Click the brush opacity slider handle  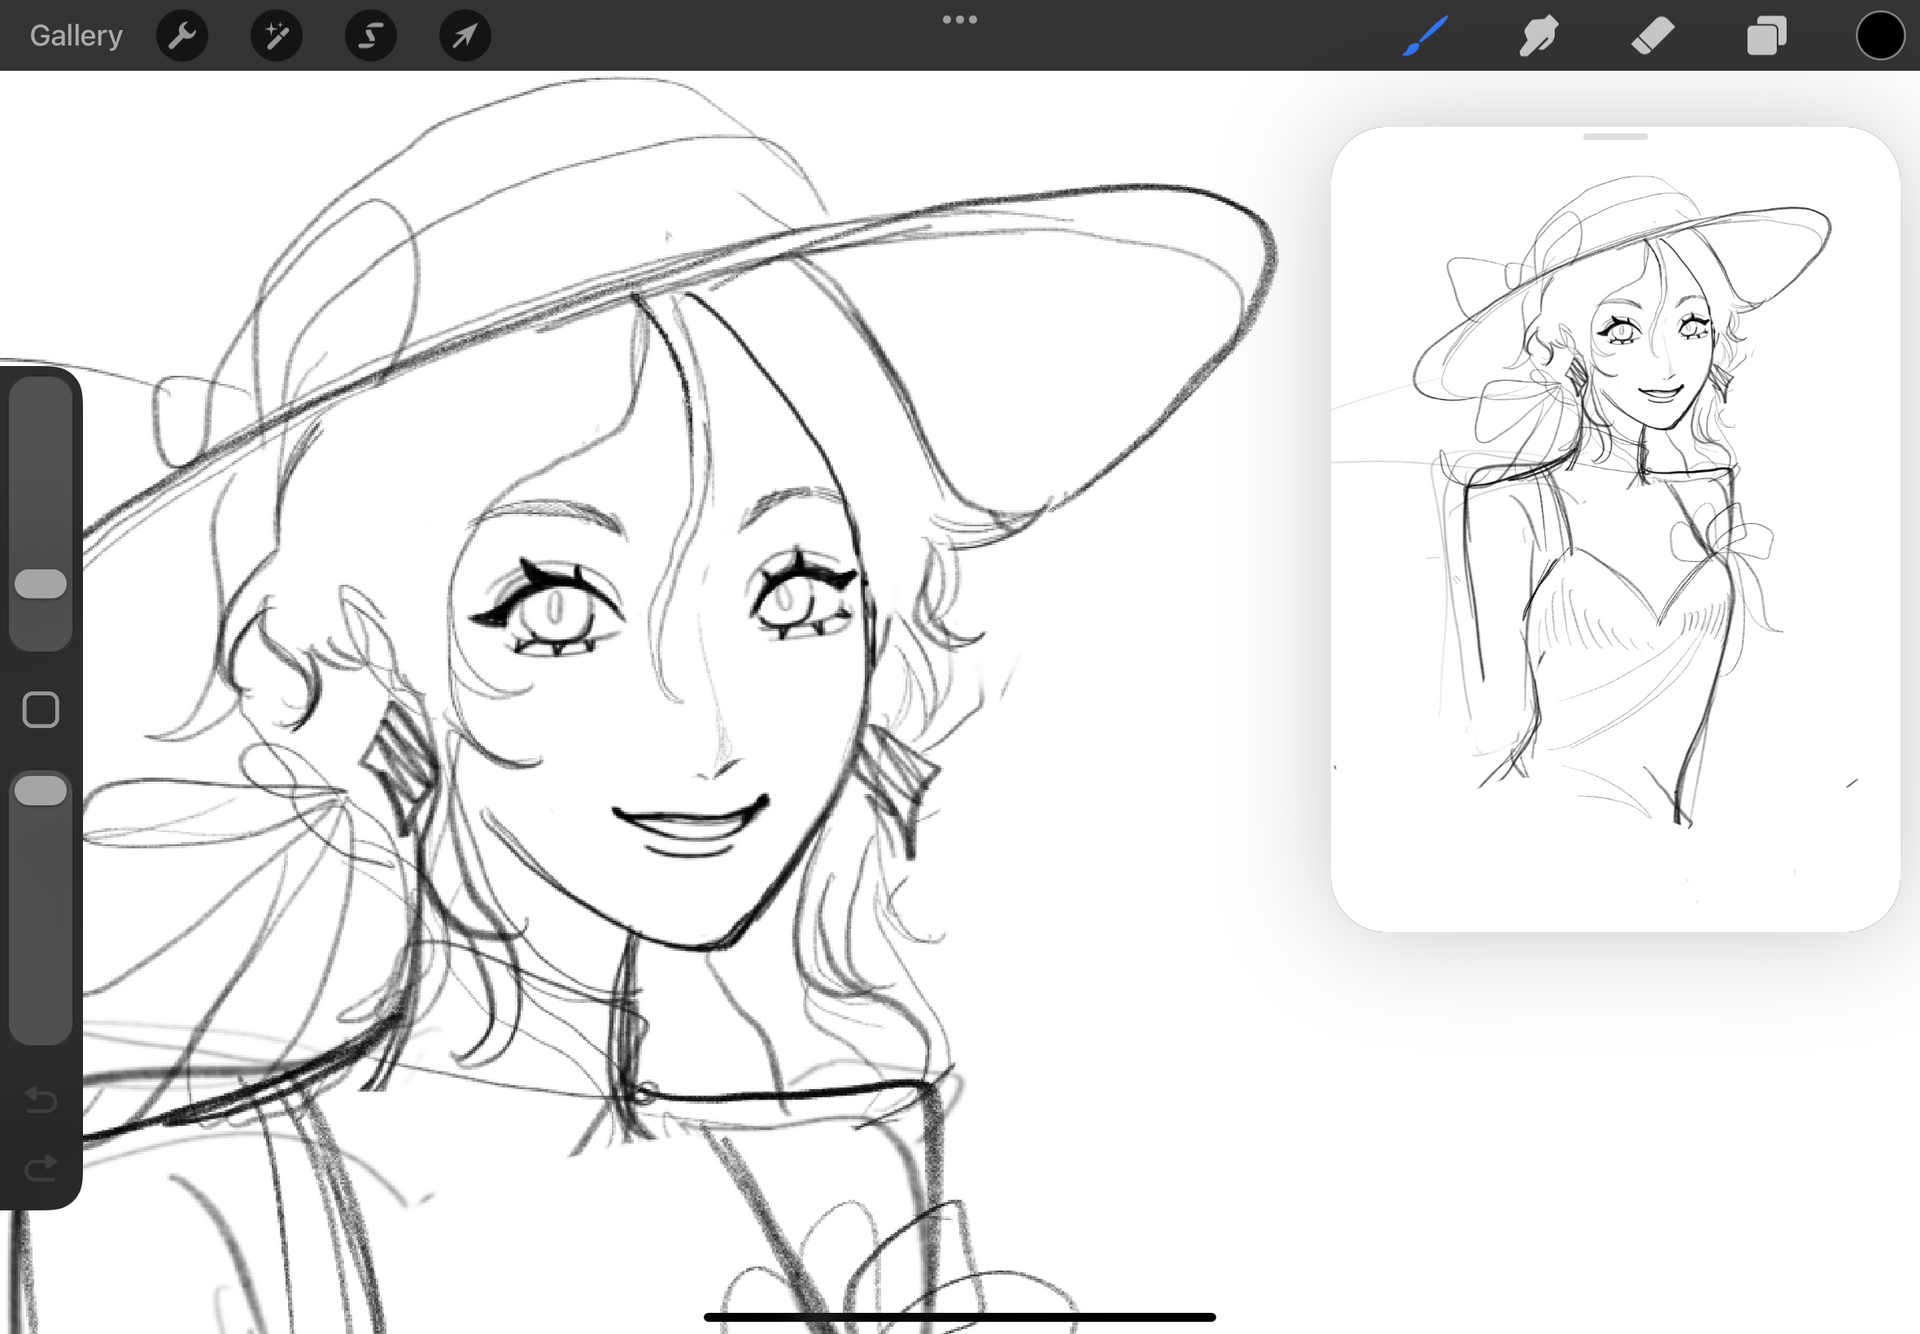point(41,791)
